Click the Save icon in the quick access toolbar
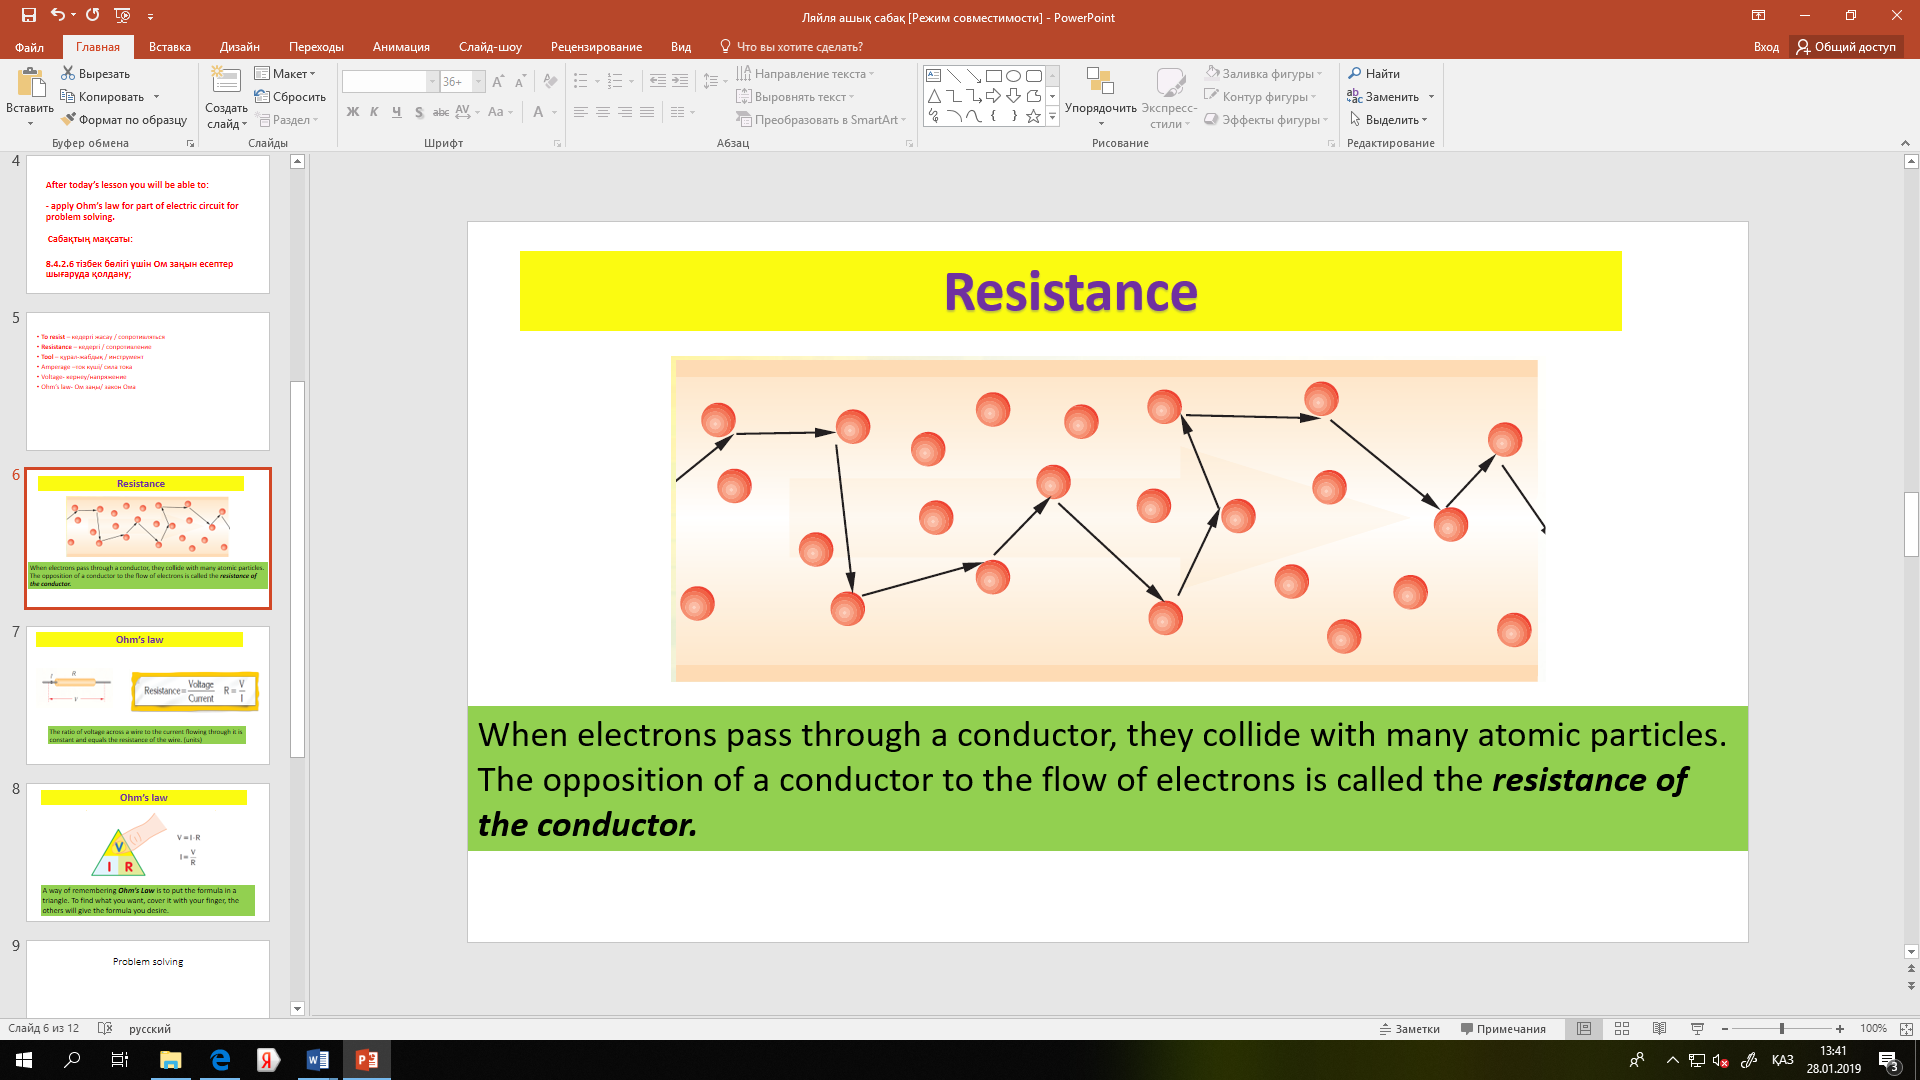 pyautogui.click(x=28, y=15)
